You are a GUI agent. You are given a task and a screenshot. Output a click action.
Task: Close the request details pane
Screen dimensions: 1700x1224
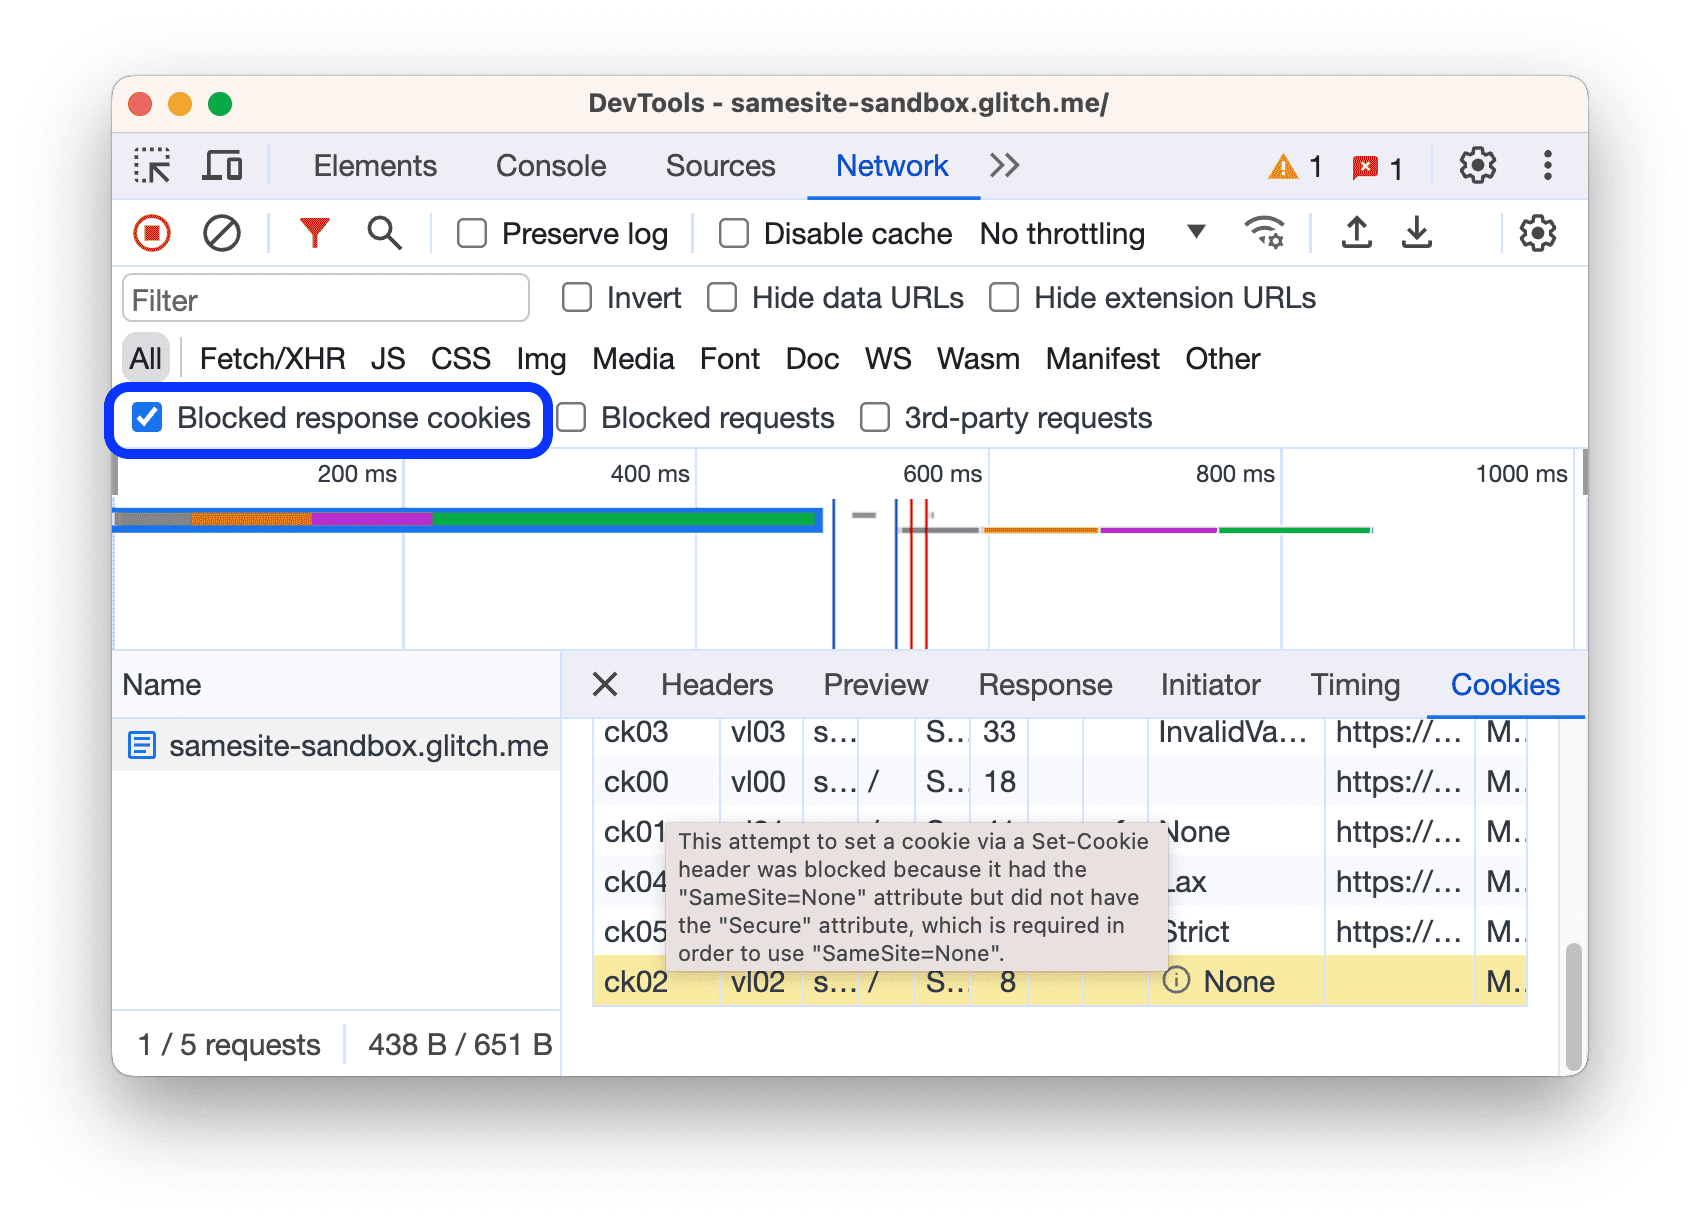(x=605, y=685)
